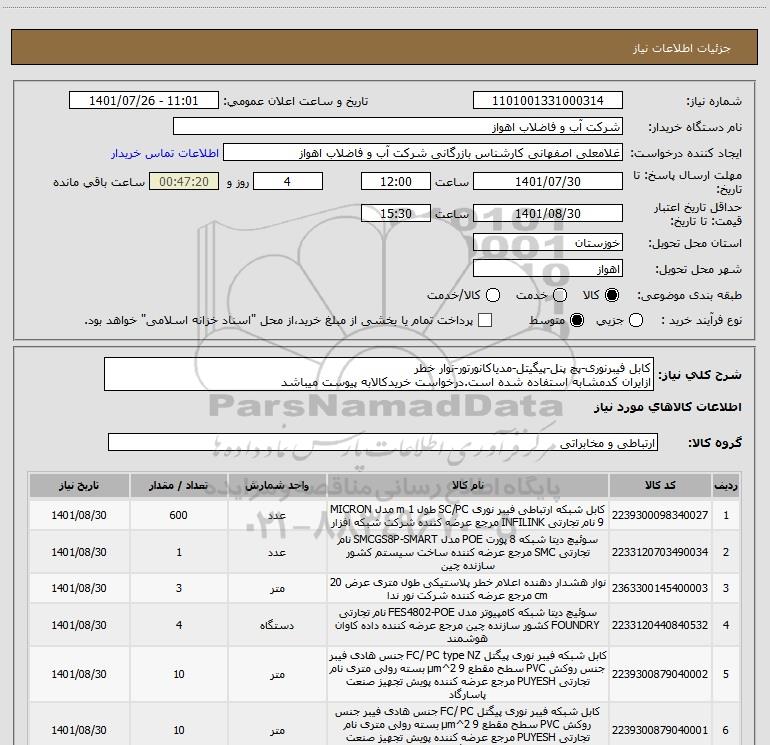Open the اطلاعات تماس خریدار link

165,153
